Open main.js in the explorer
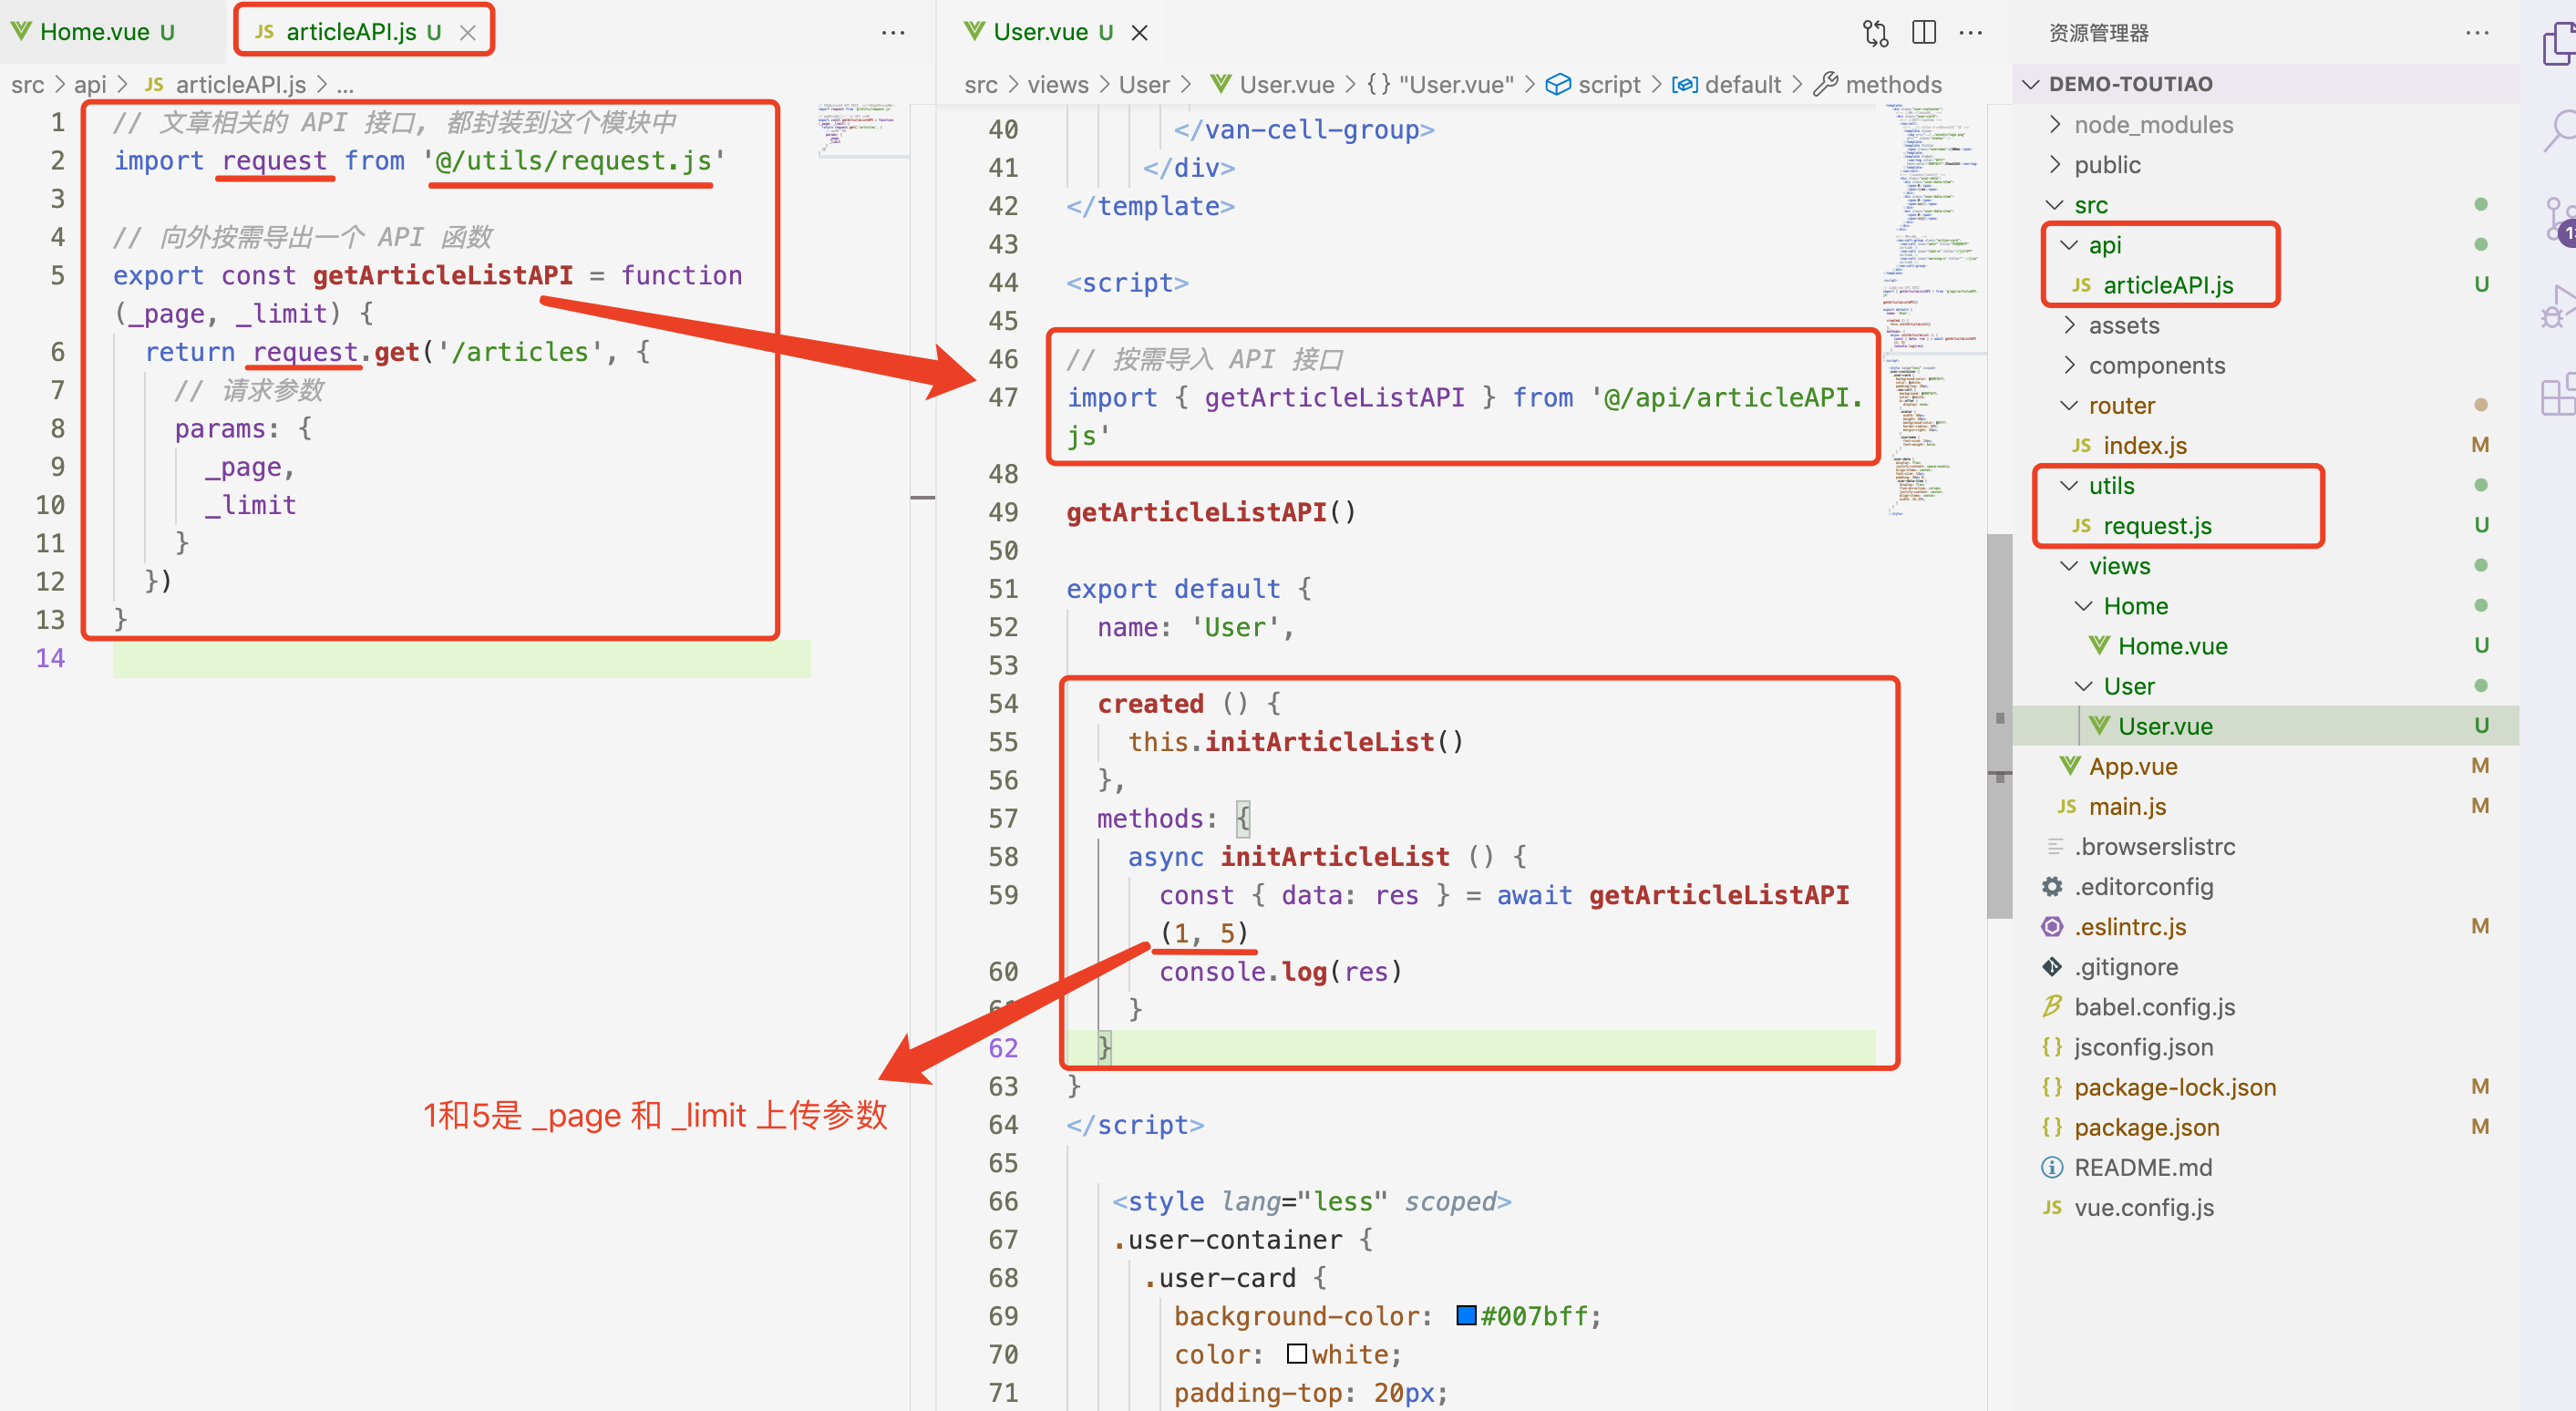The width and height of the screenshot is (2576, 1411). tap(2266, 806)
